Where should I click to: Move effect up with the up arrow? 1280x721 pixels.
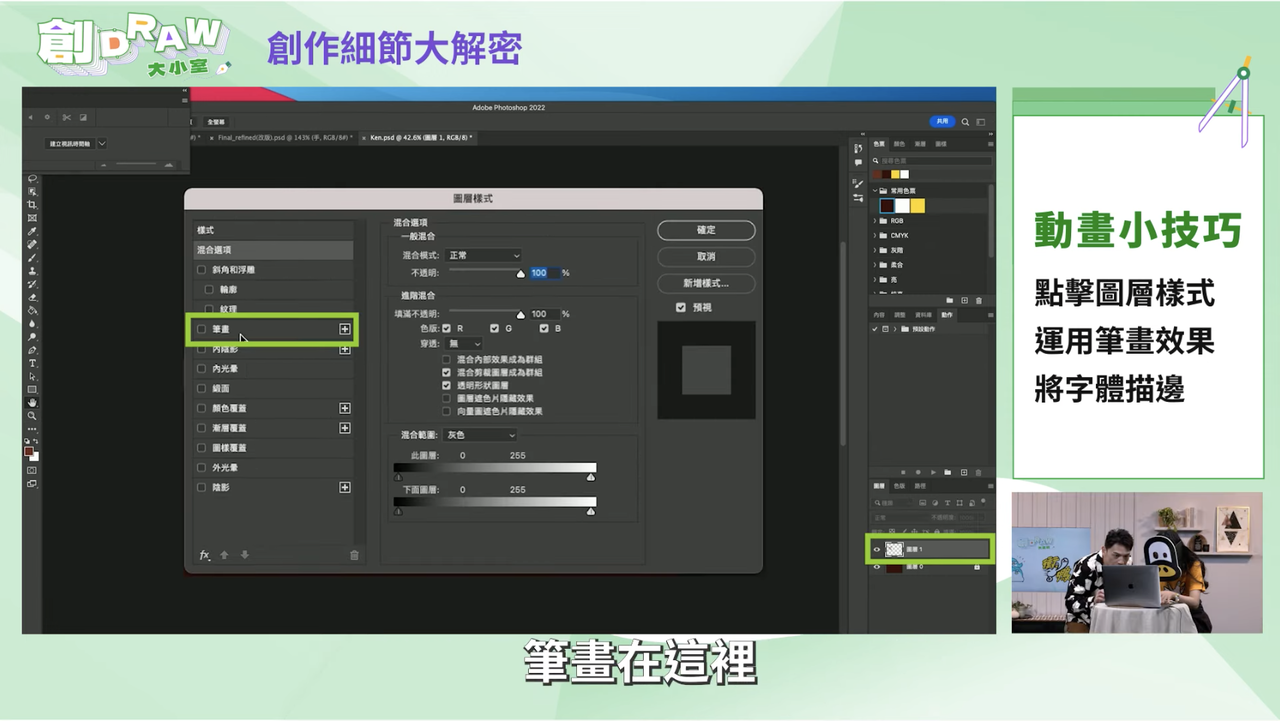pos(224,555)
